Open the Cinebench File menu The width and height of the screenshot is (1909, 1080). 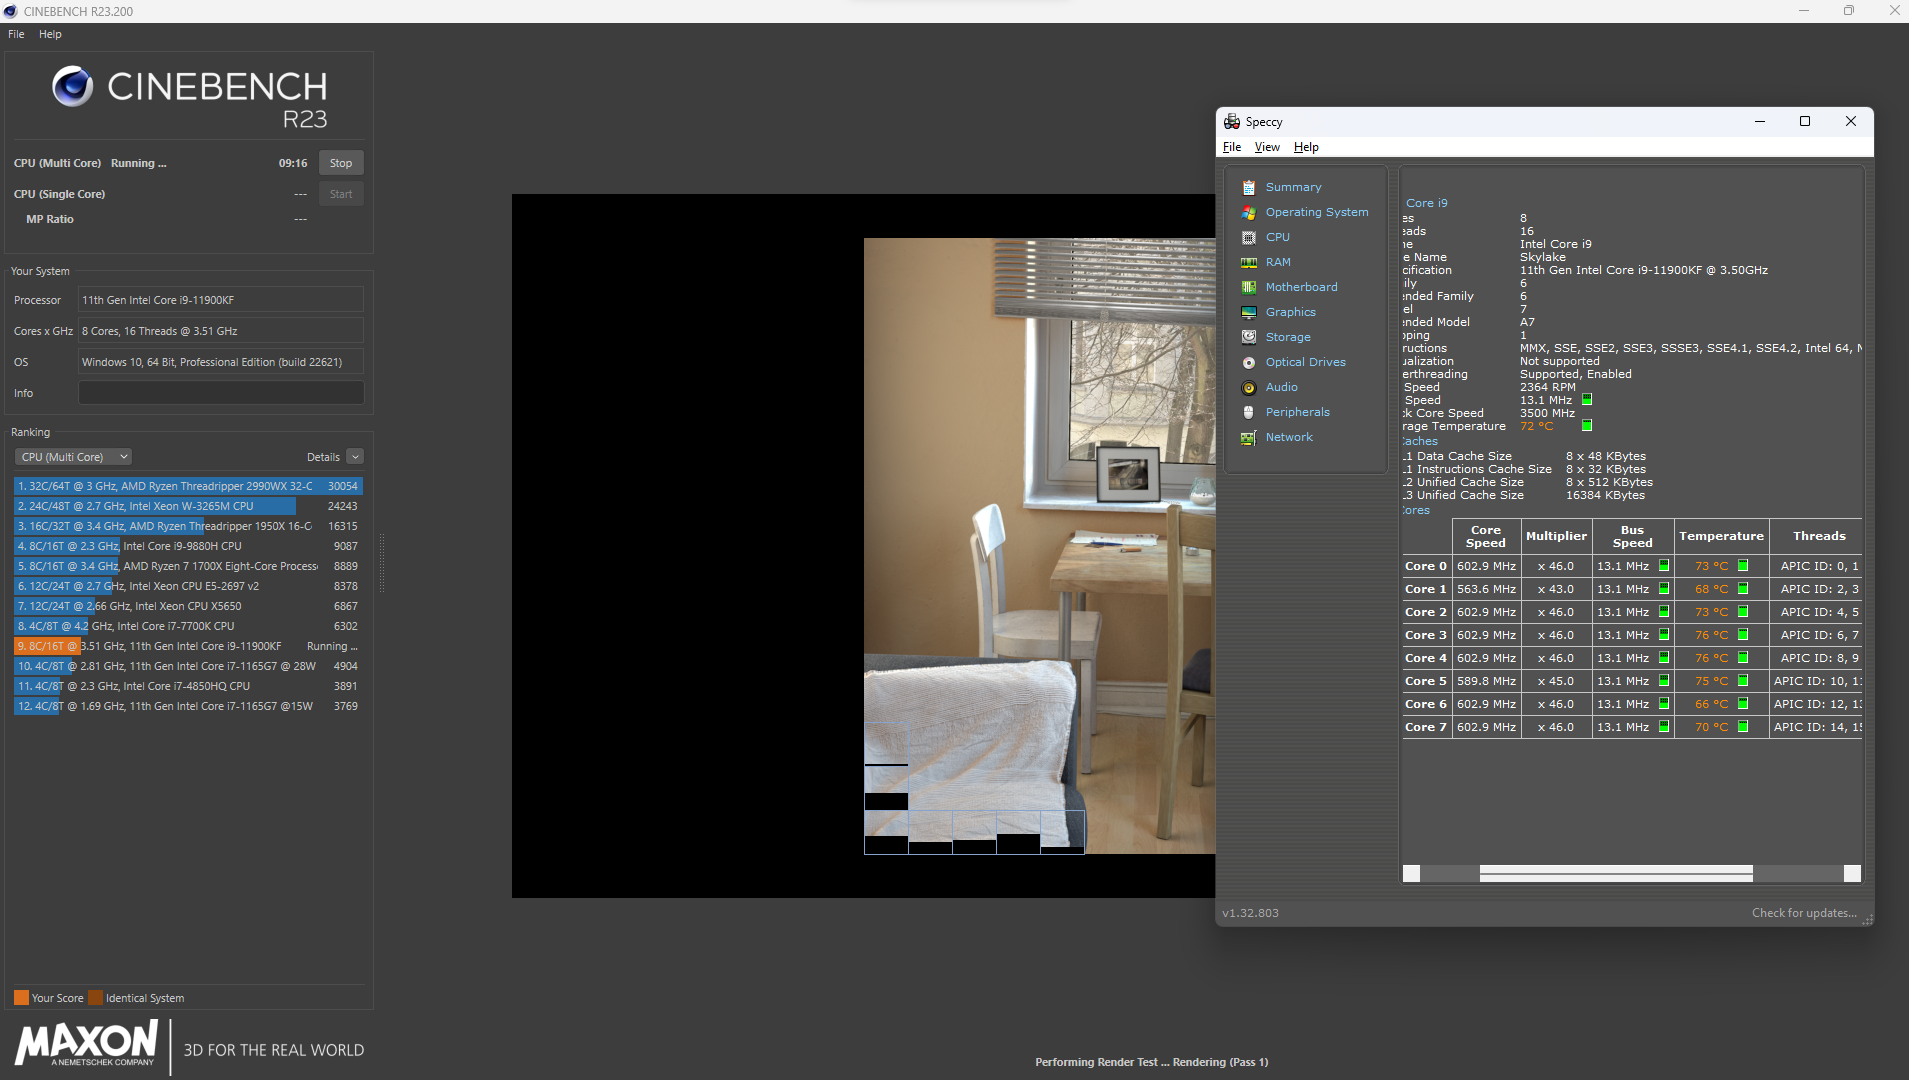pos(16,34)
